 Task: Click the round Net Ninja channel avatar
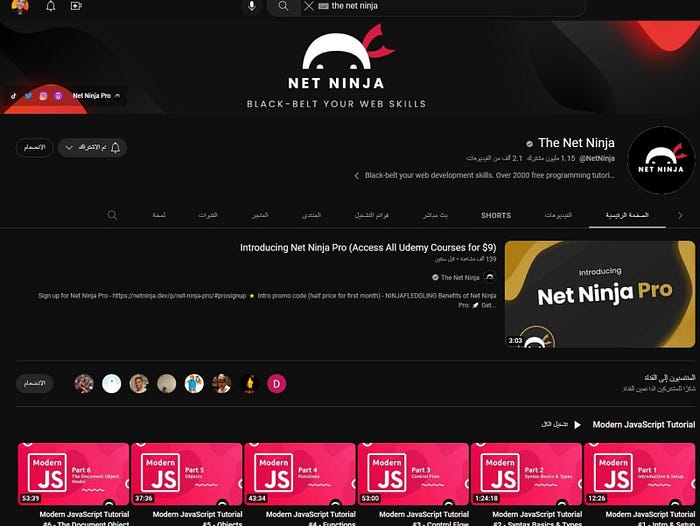click(661, 160)
